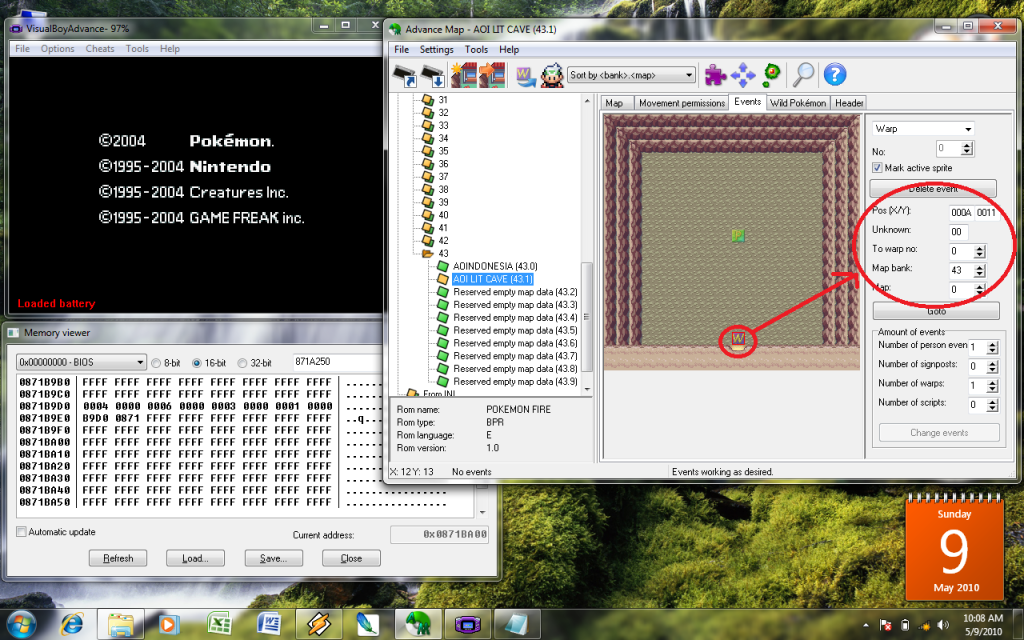
Task: Open the Tools menu in Advance Map
Action: (x=476, y=50)
